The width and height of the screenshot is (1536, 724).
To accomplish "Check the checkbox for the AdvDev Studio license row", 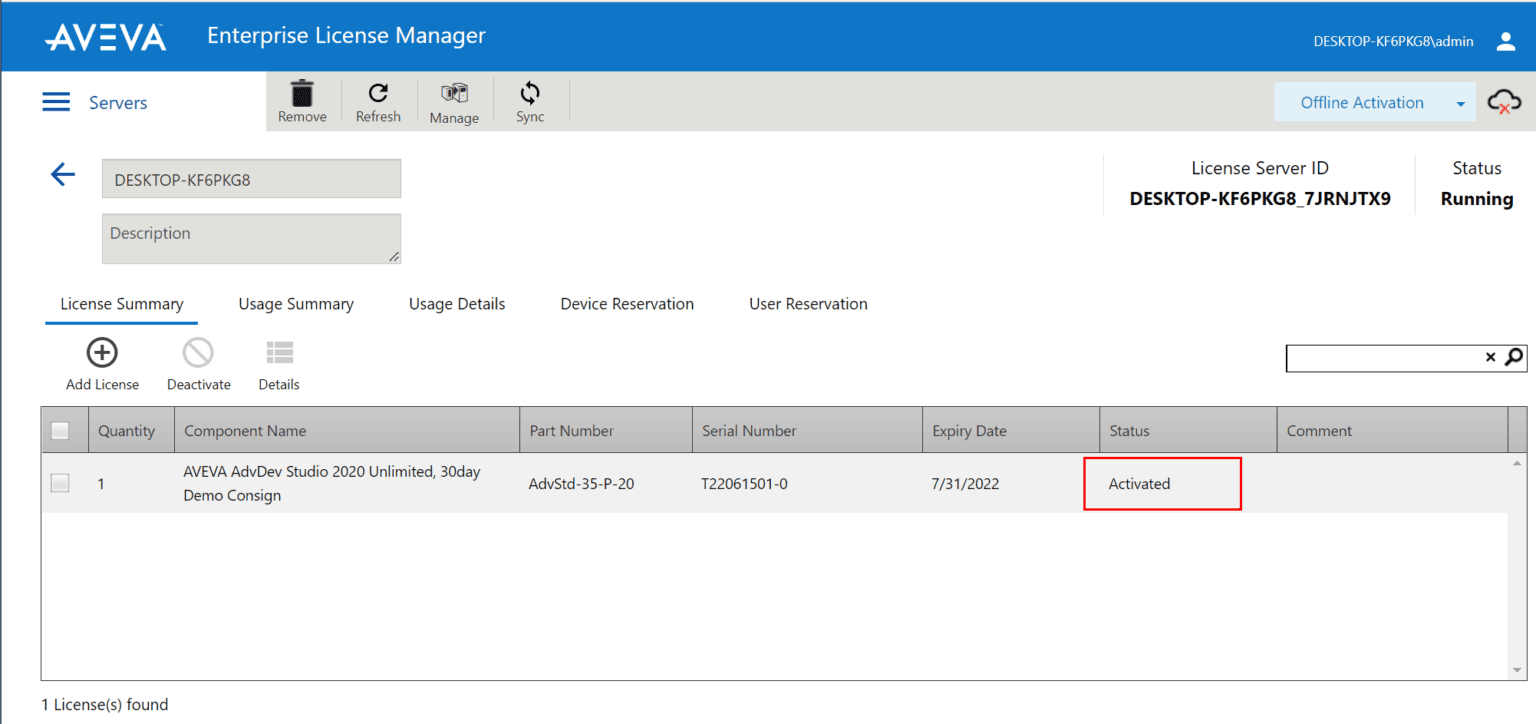I will coord(60,482).
